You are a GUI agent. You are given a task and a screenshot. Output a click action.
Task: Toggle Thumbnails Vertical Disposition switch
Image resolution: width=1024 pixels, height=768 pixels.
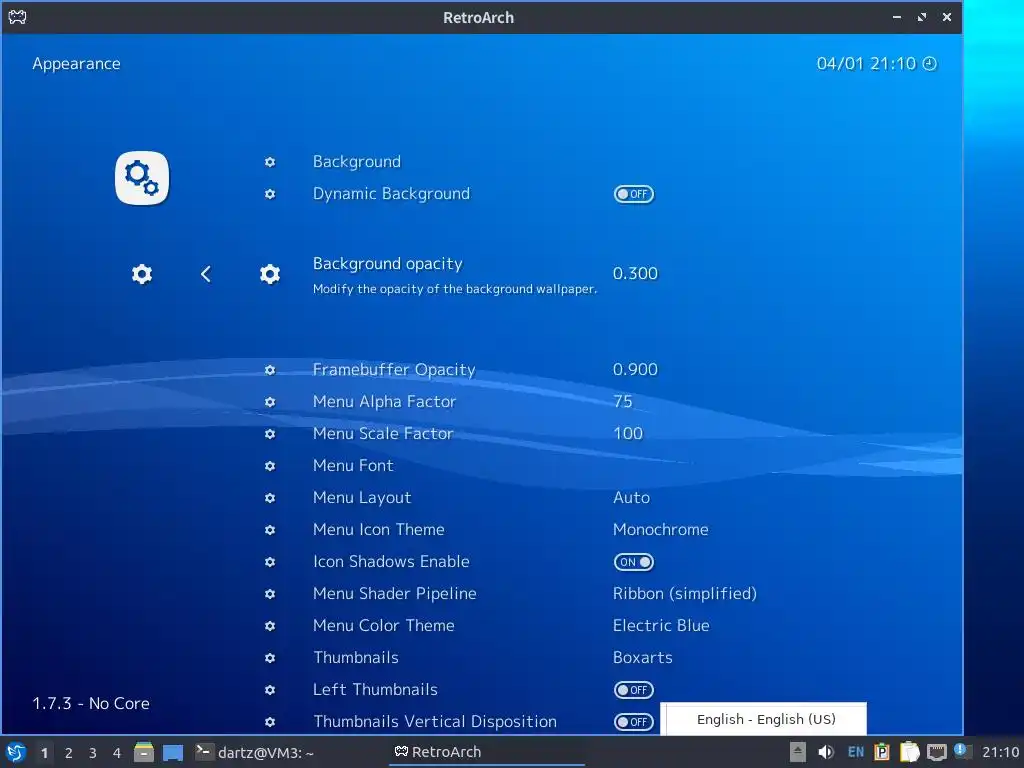click(x=633, y=722)
